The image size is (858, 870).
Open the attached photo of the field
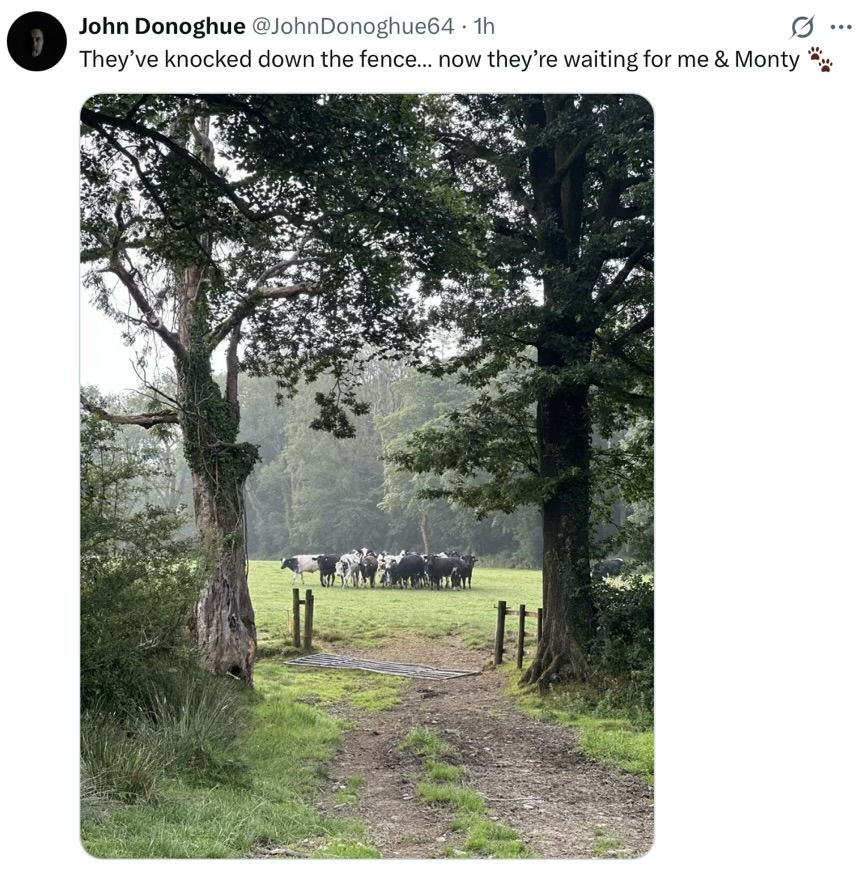point(367,476)
